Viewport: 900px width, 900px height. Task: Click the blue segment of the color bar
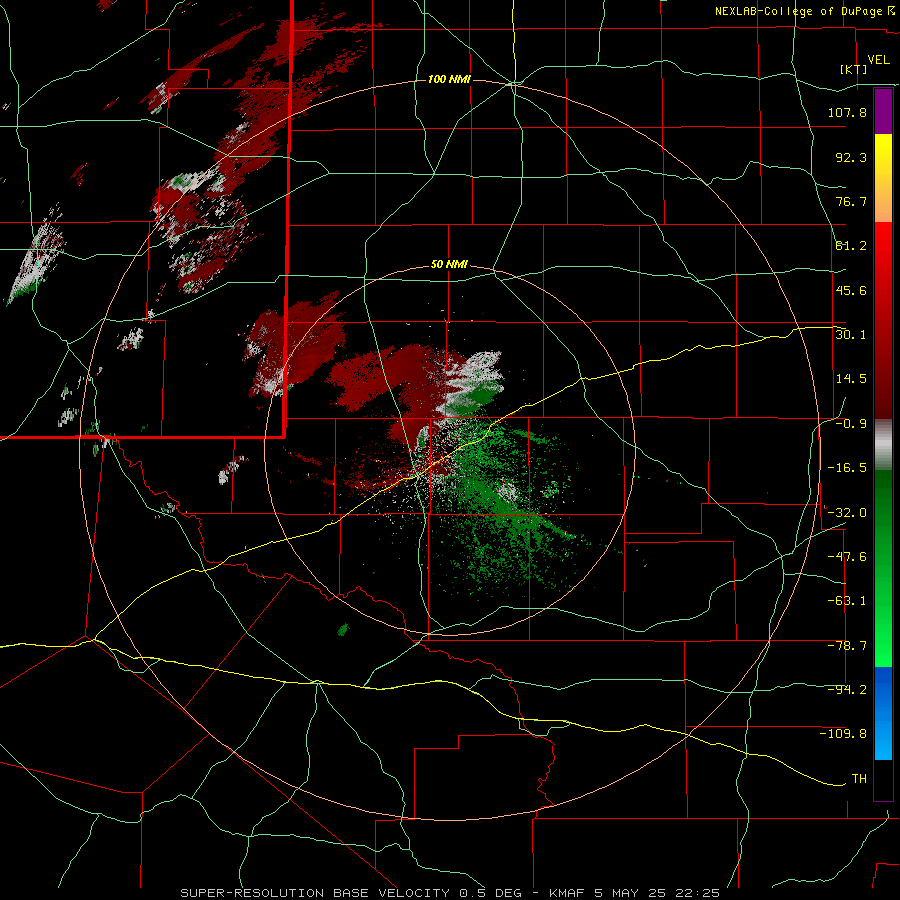(883, 713)
